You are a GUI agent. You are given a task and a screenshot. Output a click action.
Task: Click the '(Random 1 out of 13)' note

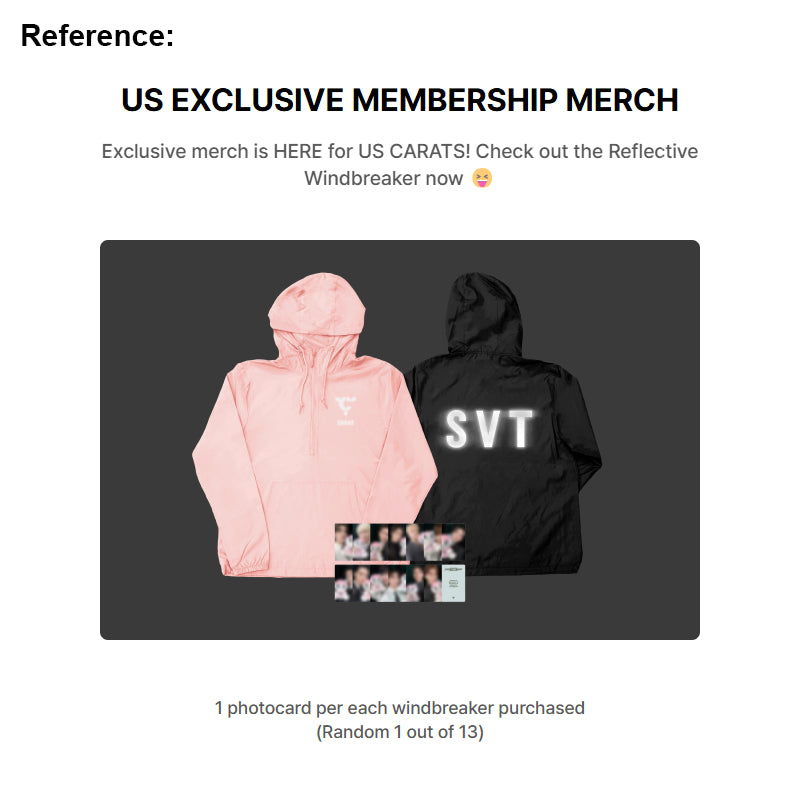click(x=399, y=732)
